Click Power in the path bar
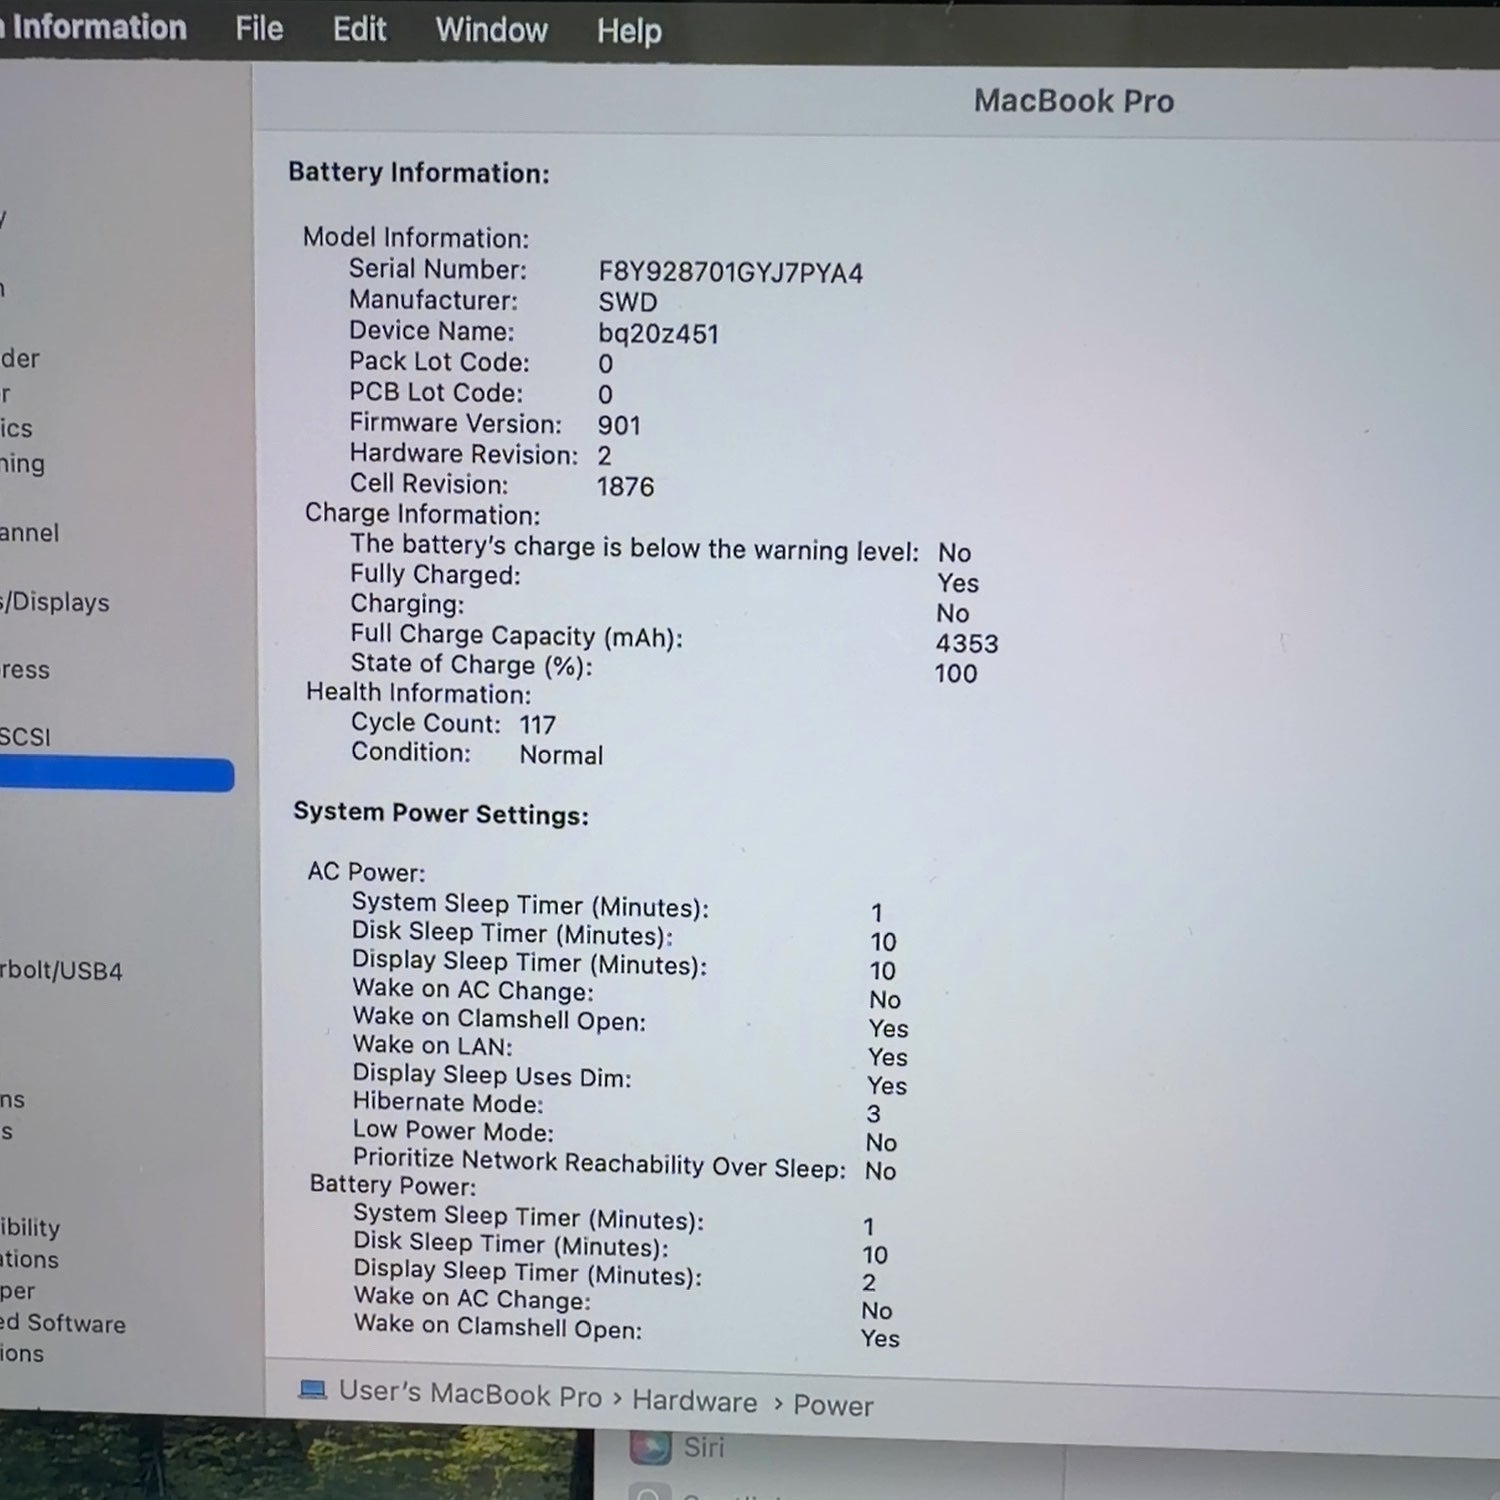 point(833,1405)
